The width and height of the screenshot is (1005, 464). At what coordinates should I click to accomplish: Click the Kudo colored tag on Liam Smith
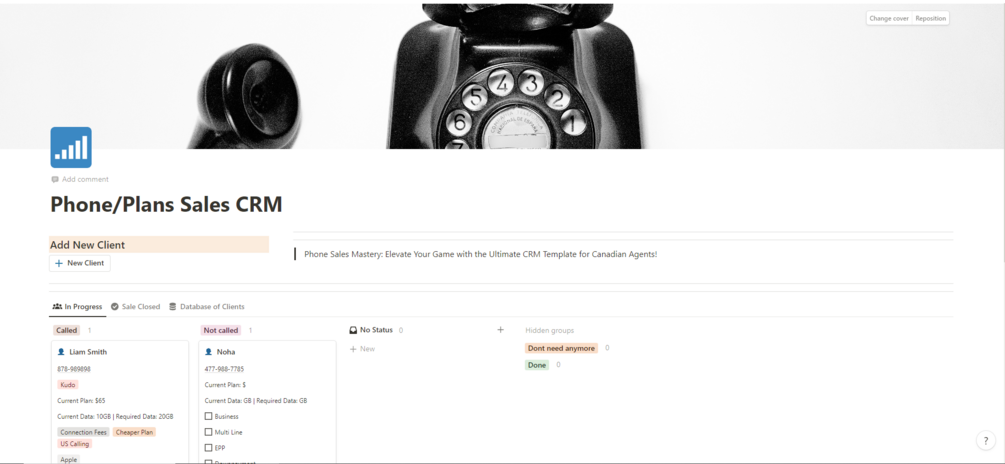[x=67, y=385]
